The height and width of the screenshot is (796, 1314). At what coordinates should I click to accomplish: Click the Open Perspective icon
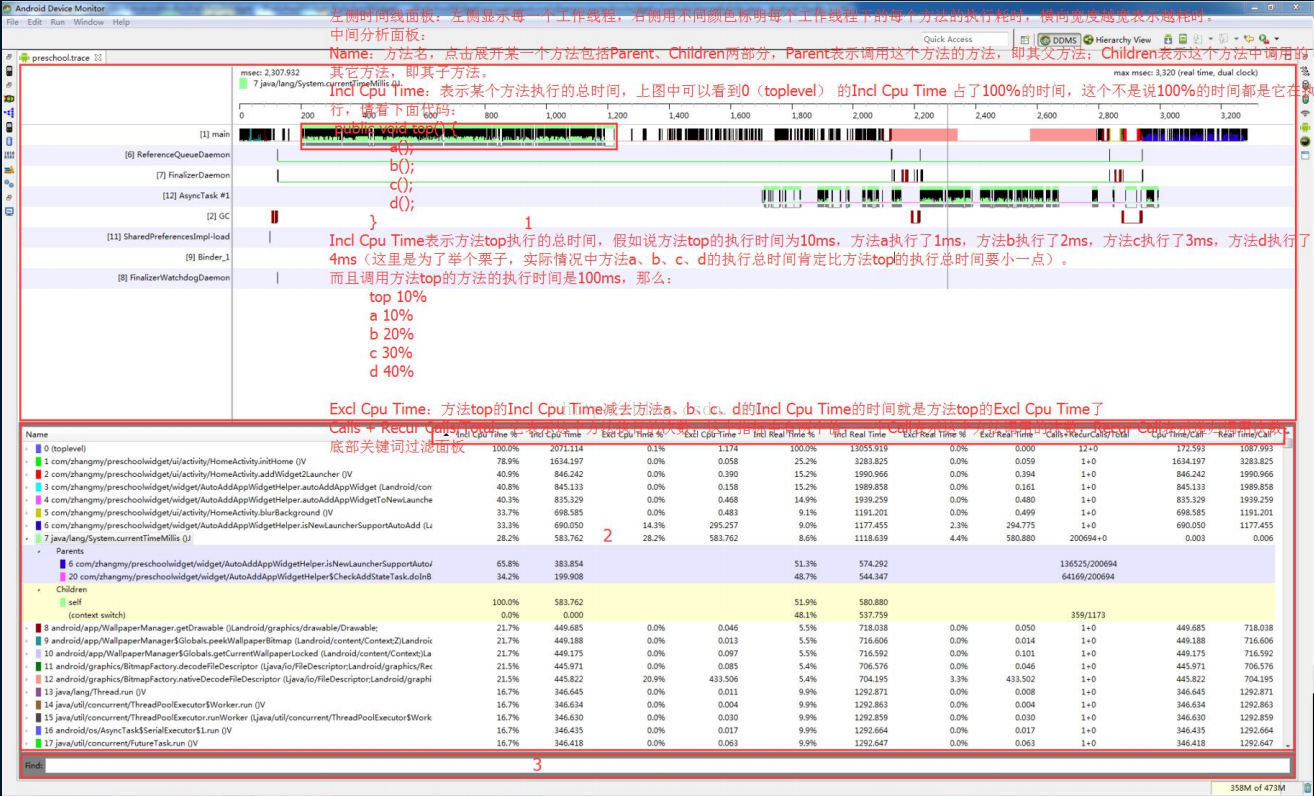[x=1025, y=40]
